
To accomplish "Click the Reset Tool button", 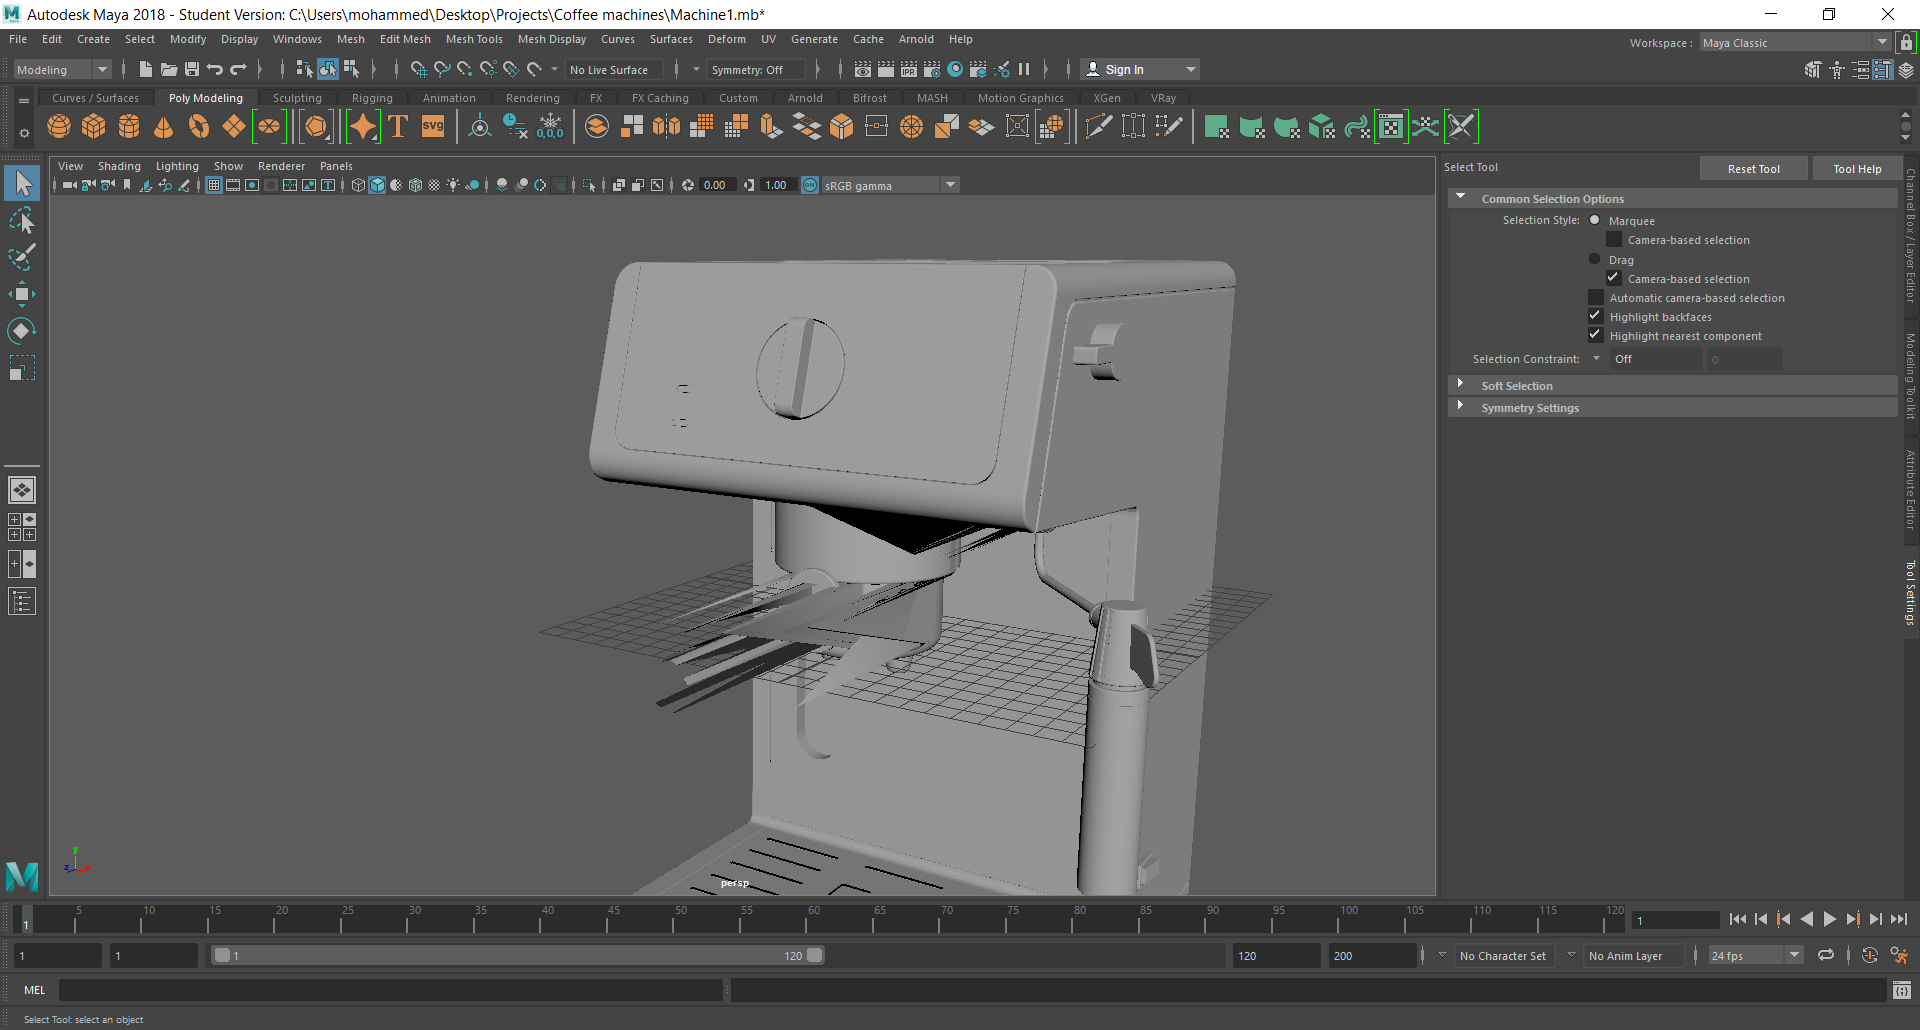I will coord(1753,169).
